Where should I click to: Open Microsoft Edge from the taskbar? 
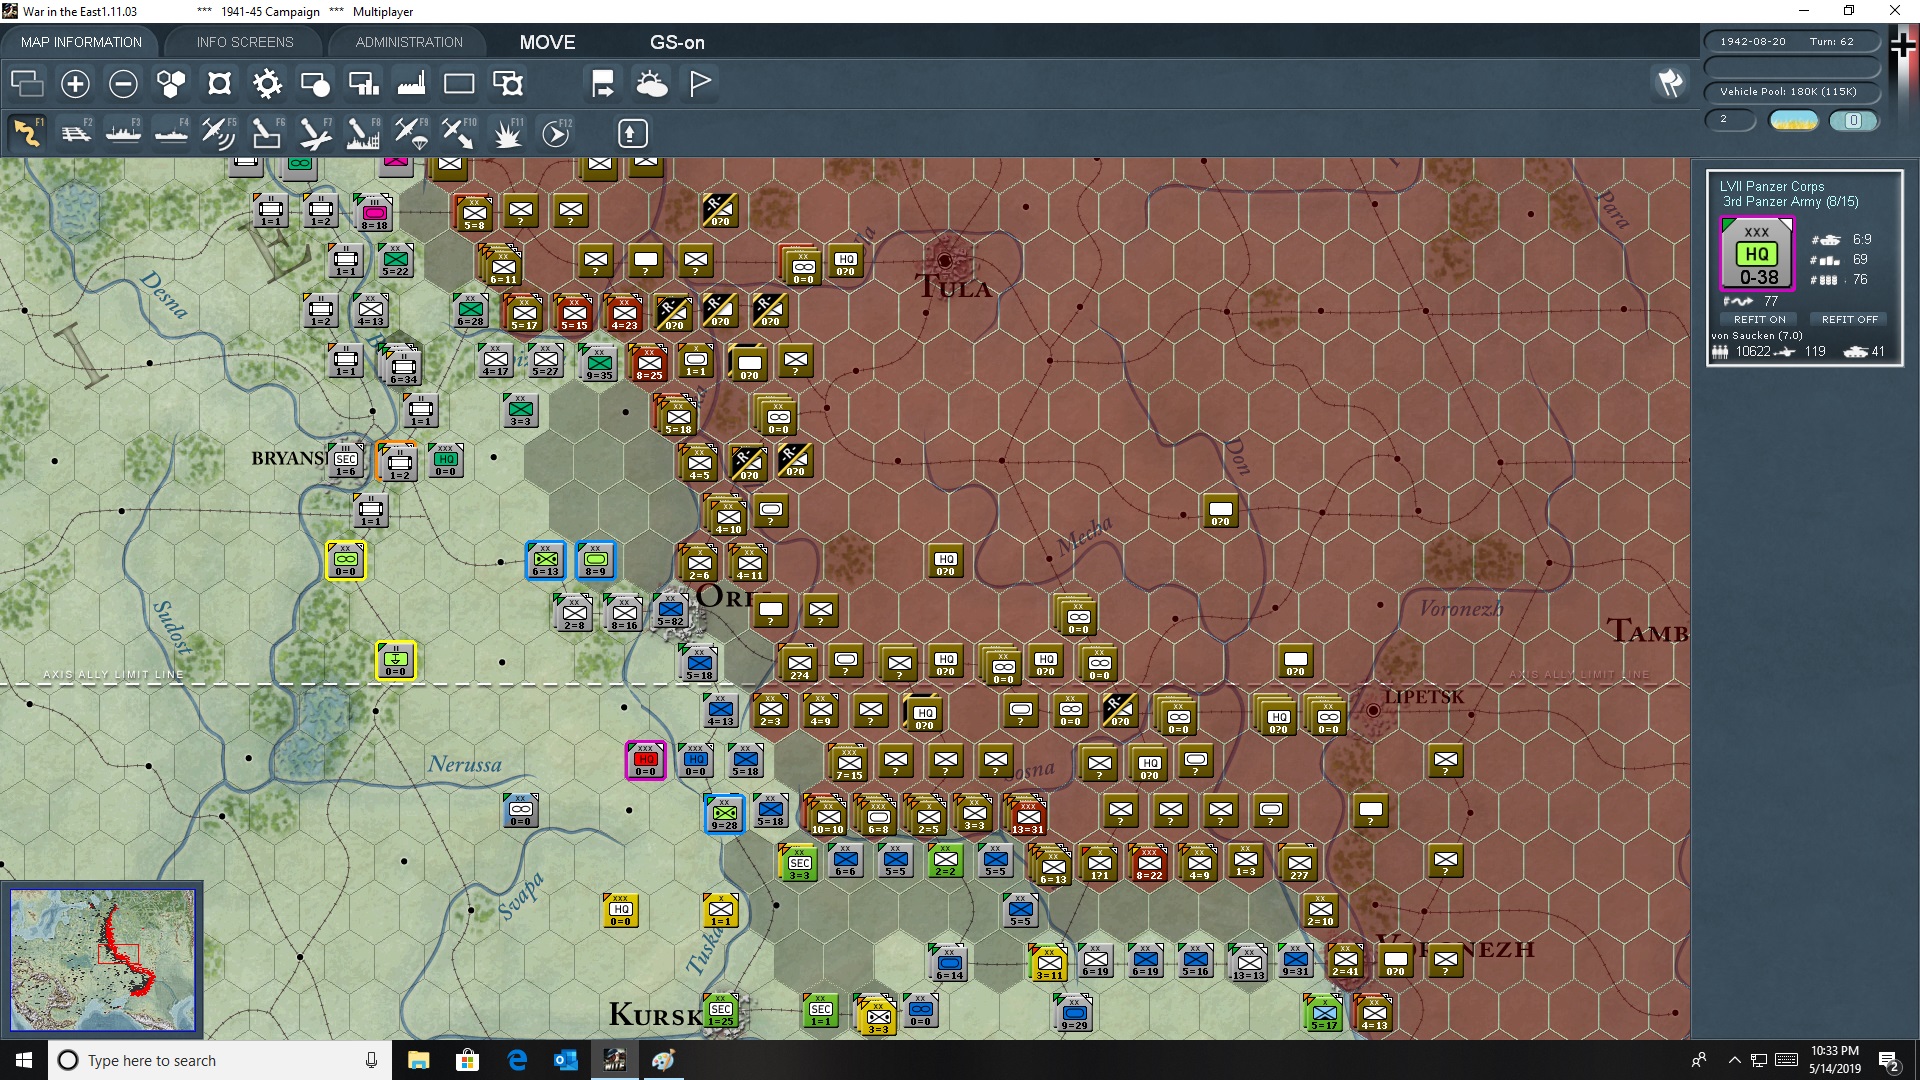point(517,1060)
